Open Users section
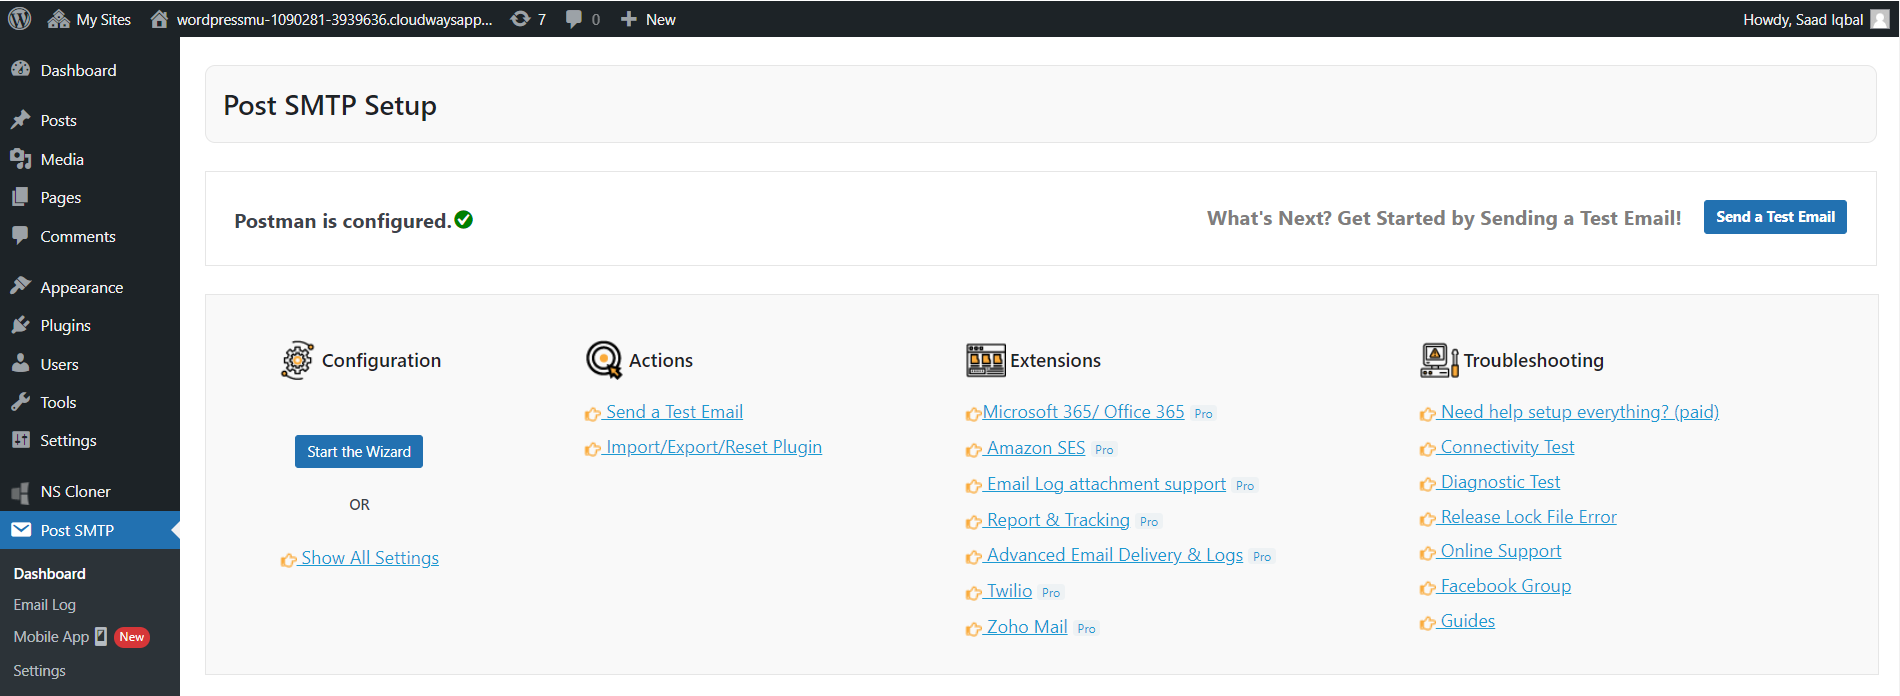 click(59, 364)
